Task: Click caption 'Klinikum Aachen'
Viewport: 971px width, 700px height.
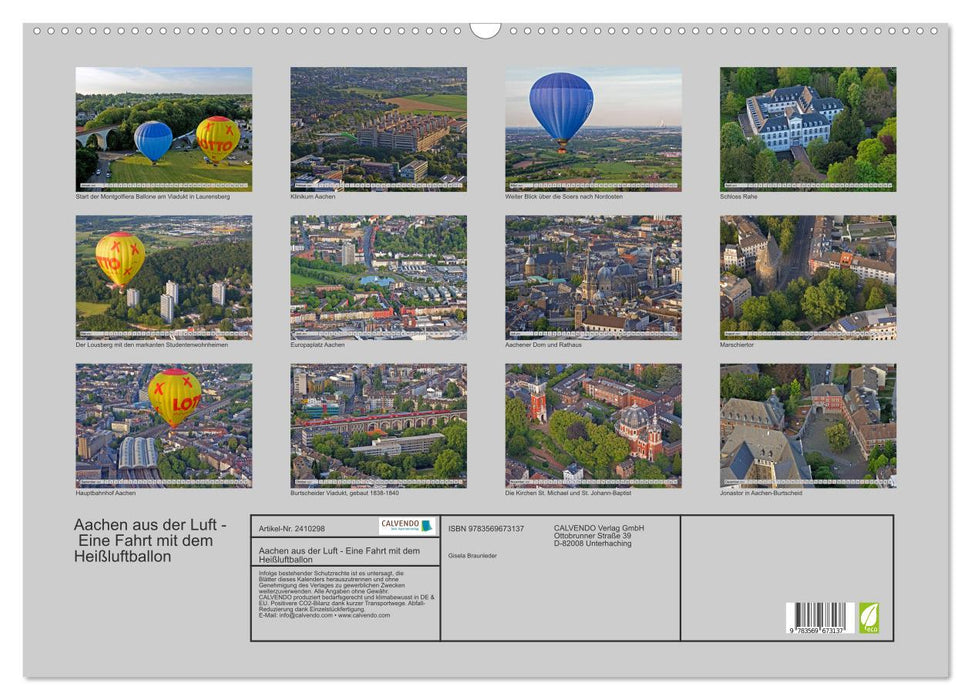Action: (x=313, y=196)
